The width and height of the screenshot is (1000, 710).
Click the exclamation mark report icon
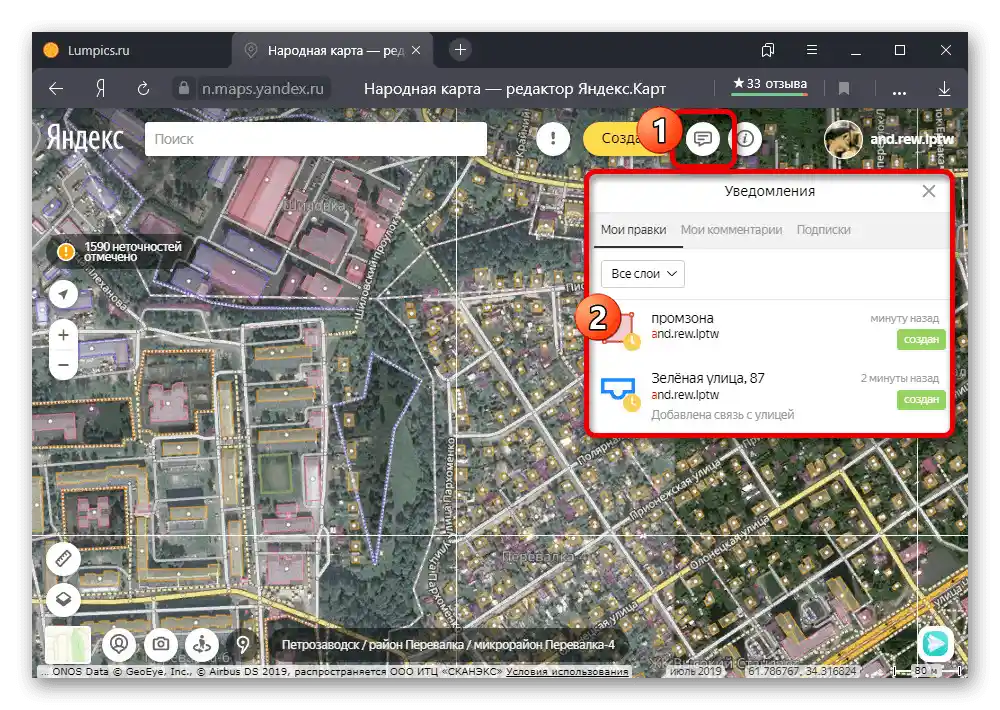tap(552, 139)
